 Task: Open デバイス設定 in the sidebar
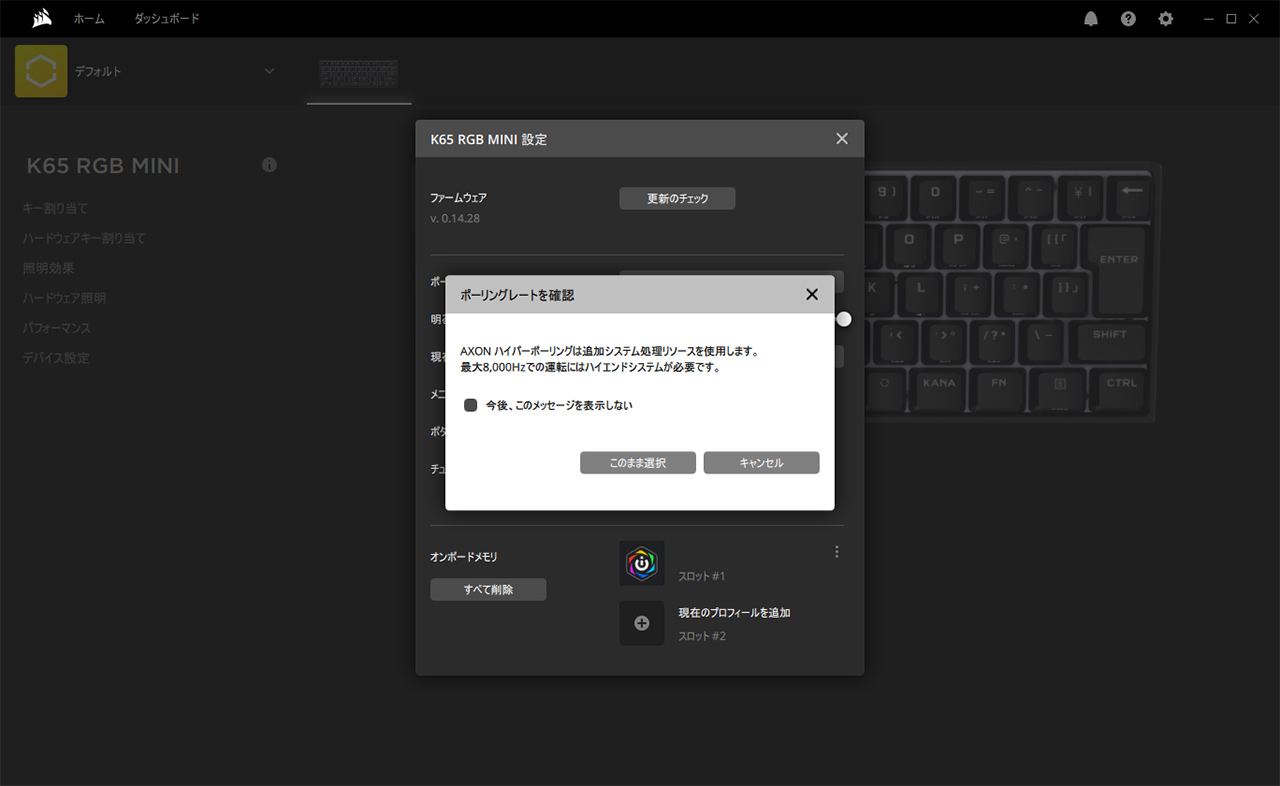(56, 358)
